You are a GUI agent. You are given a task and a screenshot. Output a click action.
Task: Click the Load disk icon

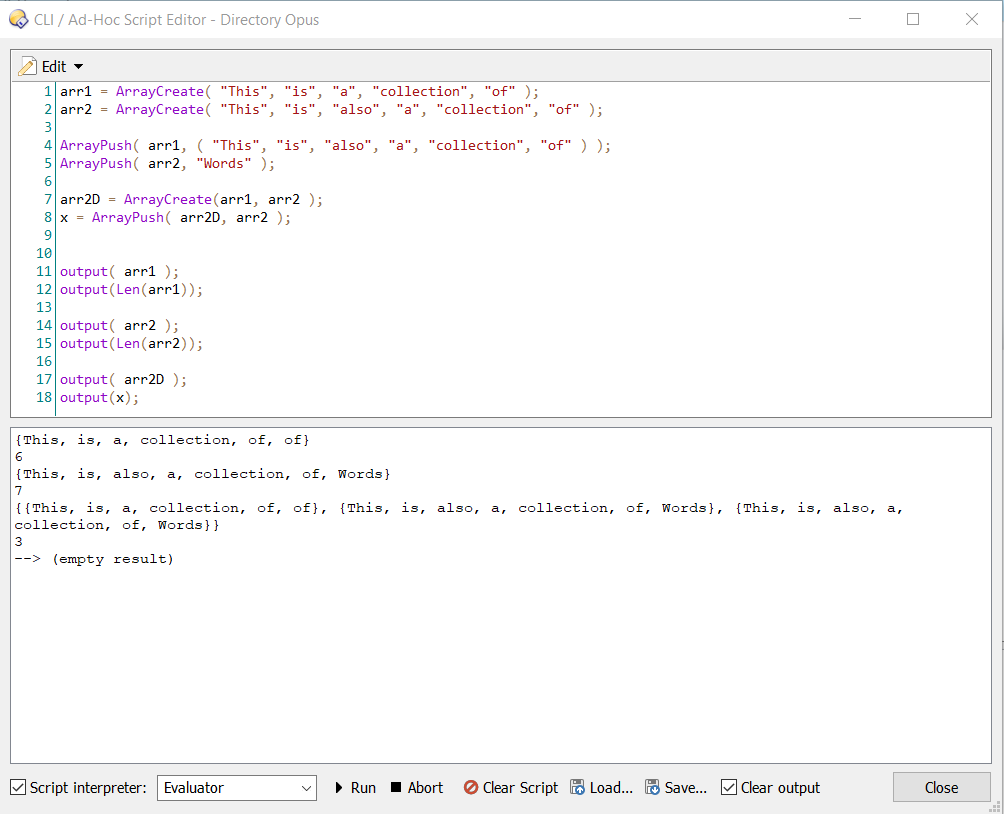577,787
